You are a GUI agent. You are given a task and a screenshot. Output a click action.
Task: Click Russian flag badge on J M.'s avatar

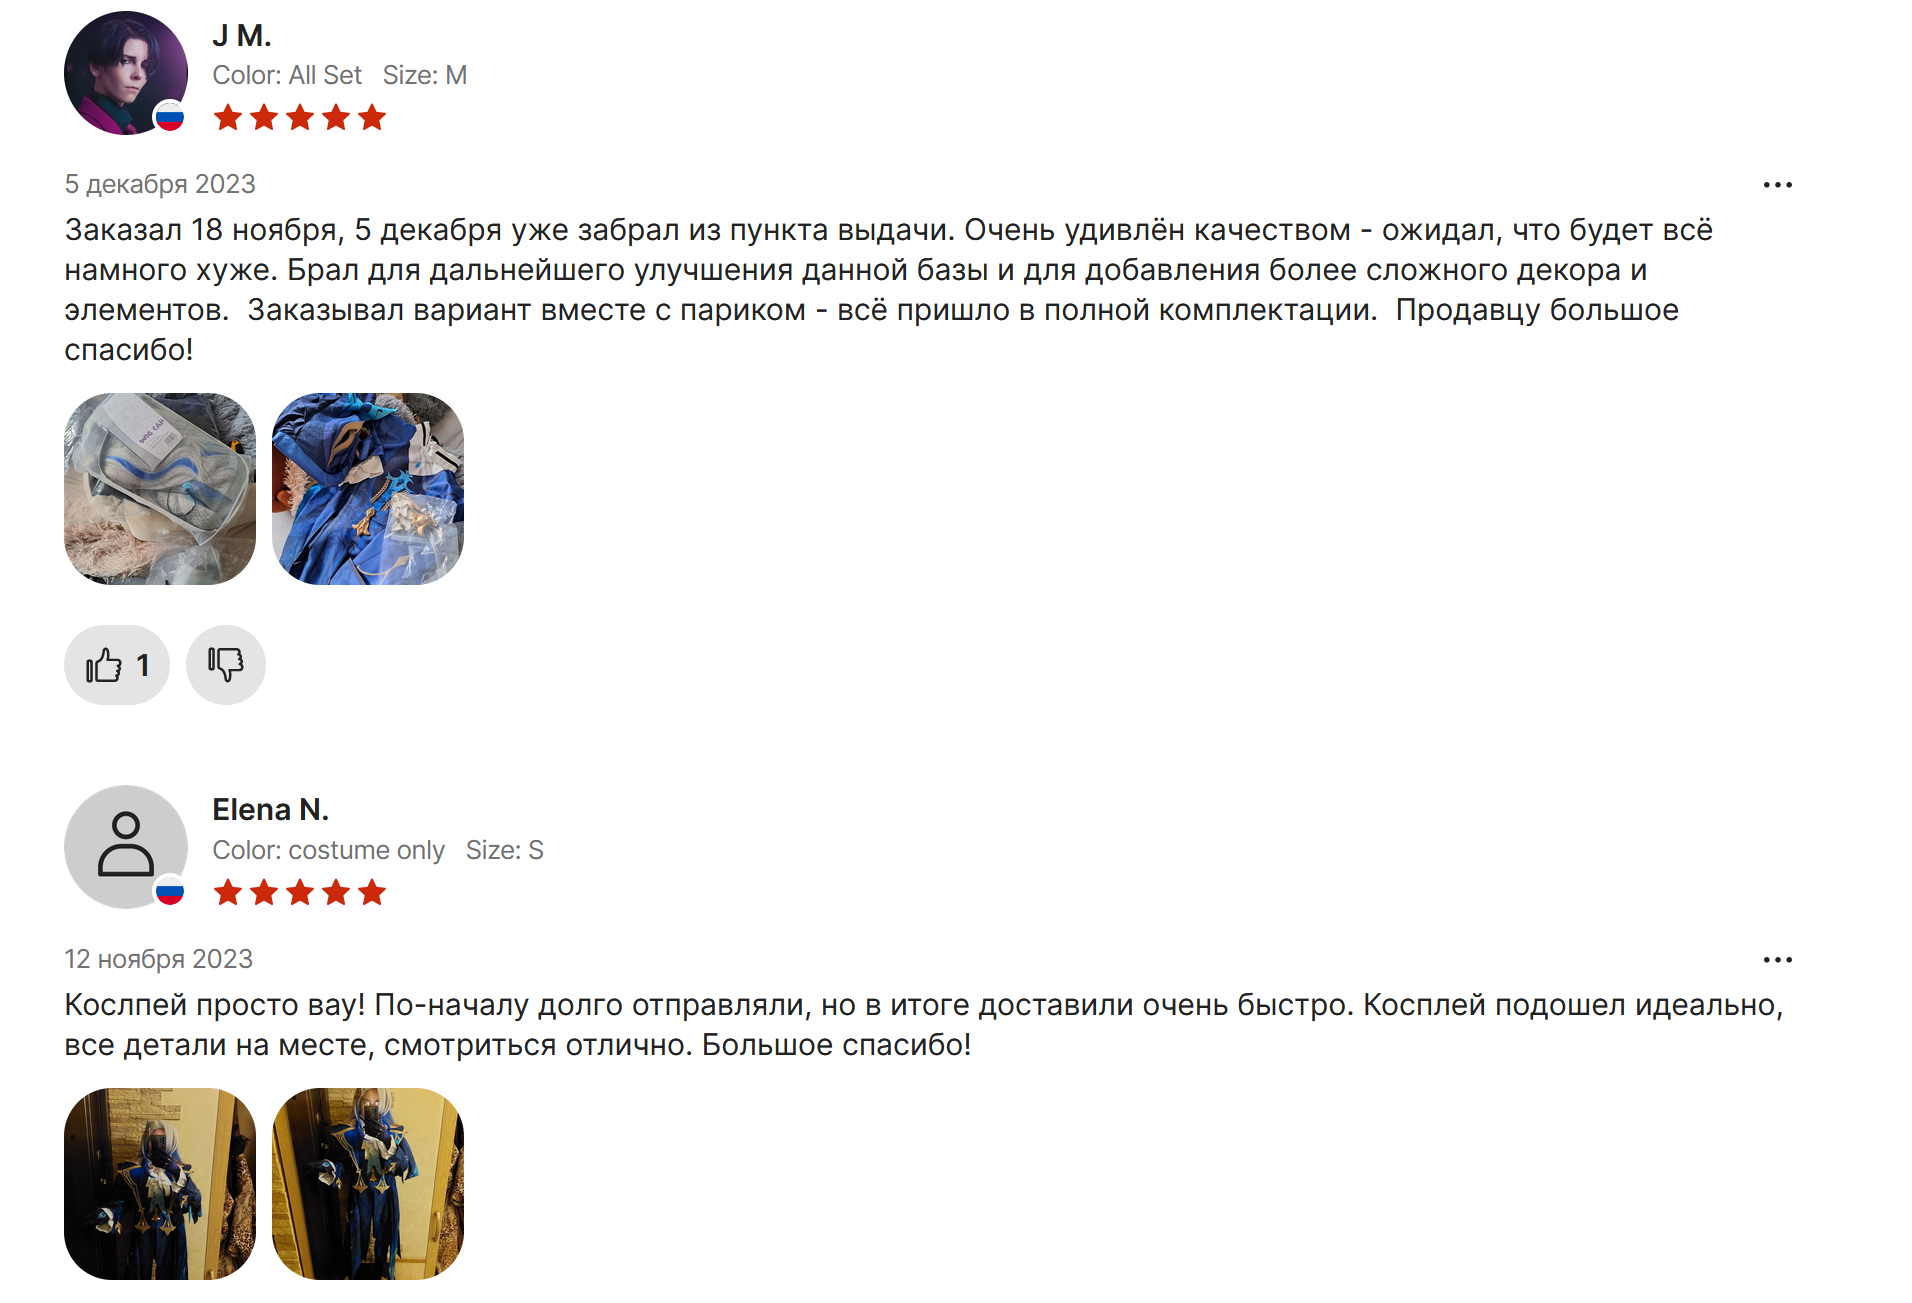[170, 118]
